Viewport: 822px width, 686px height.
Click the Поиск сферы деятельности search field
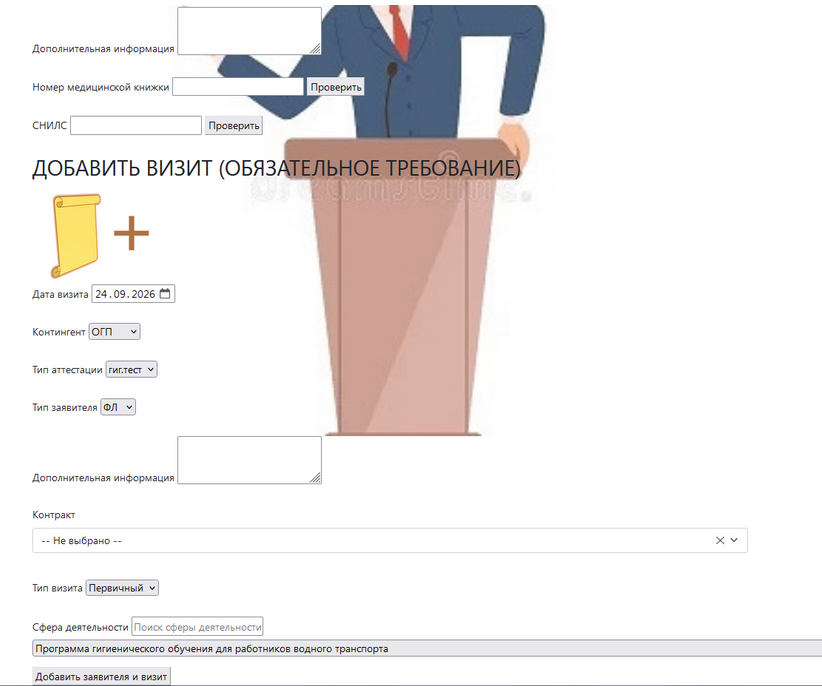(197, 627)
